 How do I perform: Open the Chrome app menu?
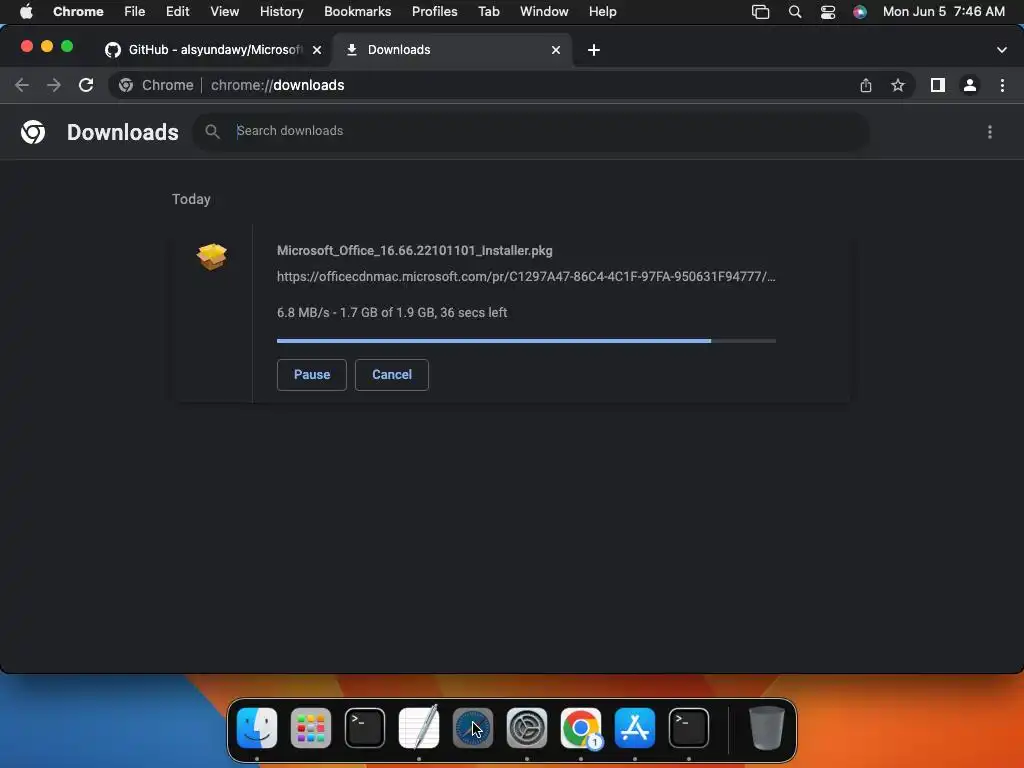78,12
